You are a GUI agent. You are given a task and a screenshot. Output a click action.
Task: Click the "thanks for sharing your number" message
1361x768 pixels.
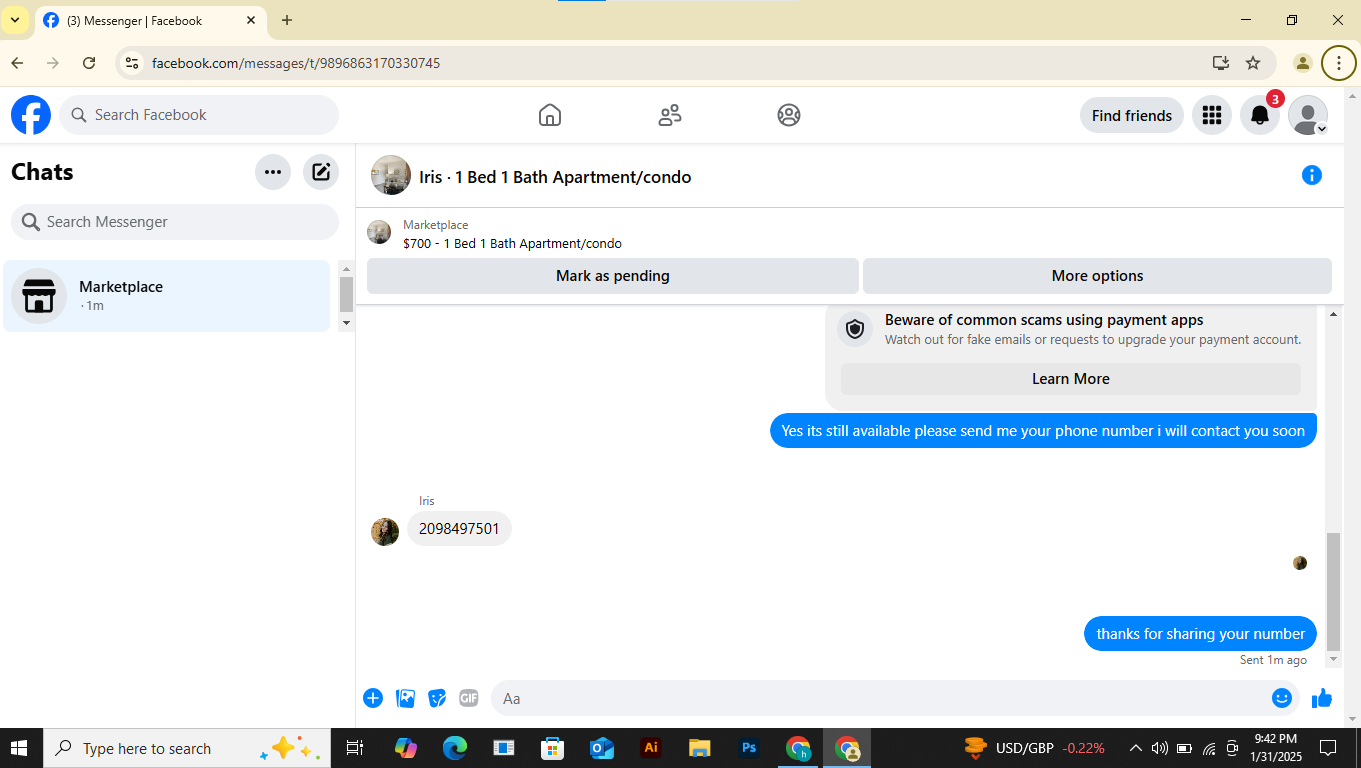1200,634
